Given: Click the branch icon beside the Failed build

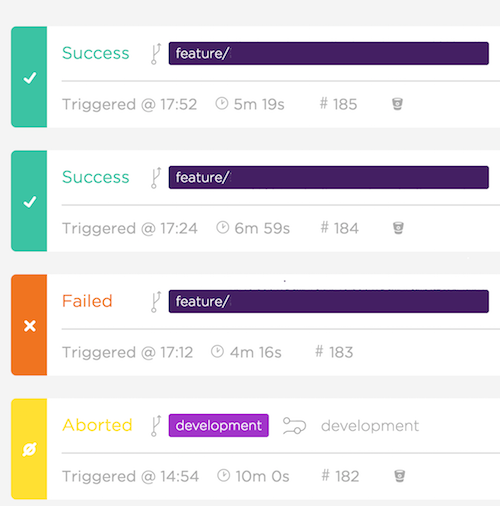Looking at the screenshot, I should pos(156,301).
